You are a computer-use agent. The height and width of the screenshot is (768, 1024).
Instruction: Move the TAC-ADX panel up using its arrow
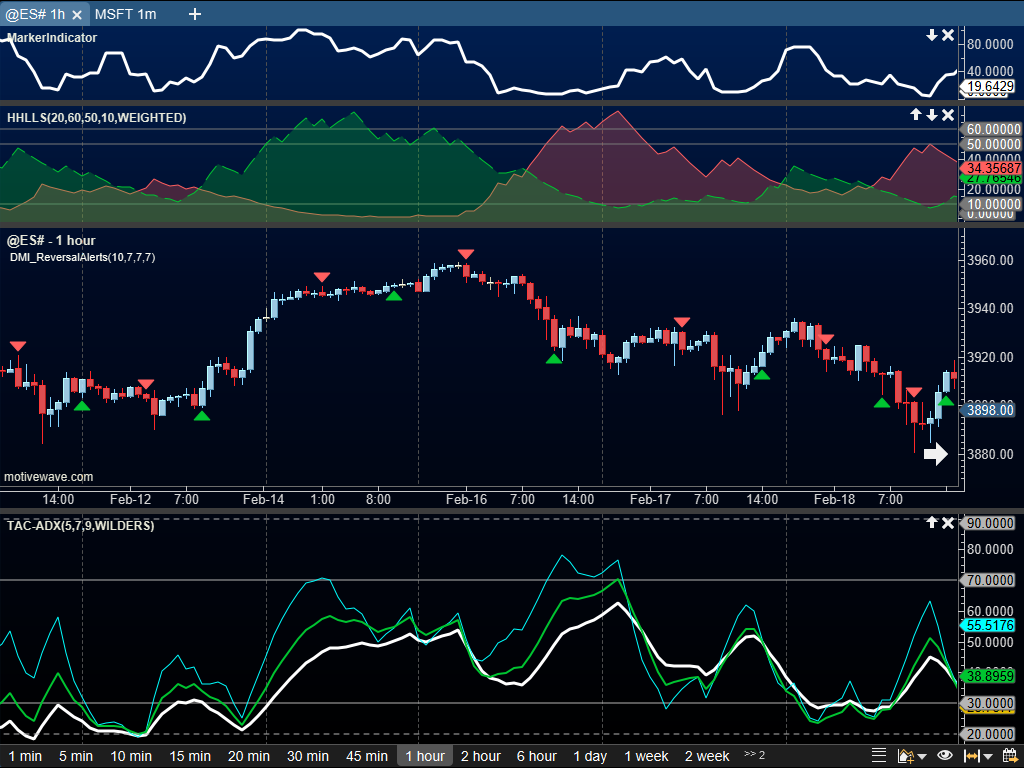tap(933, 522)
